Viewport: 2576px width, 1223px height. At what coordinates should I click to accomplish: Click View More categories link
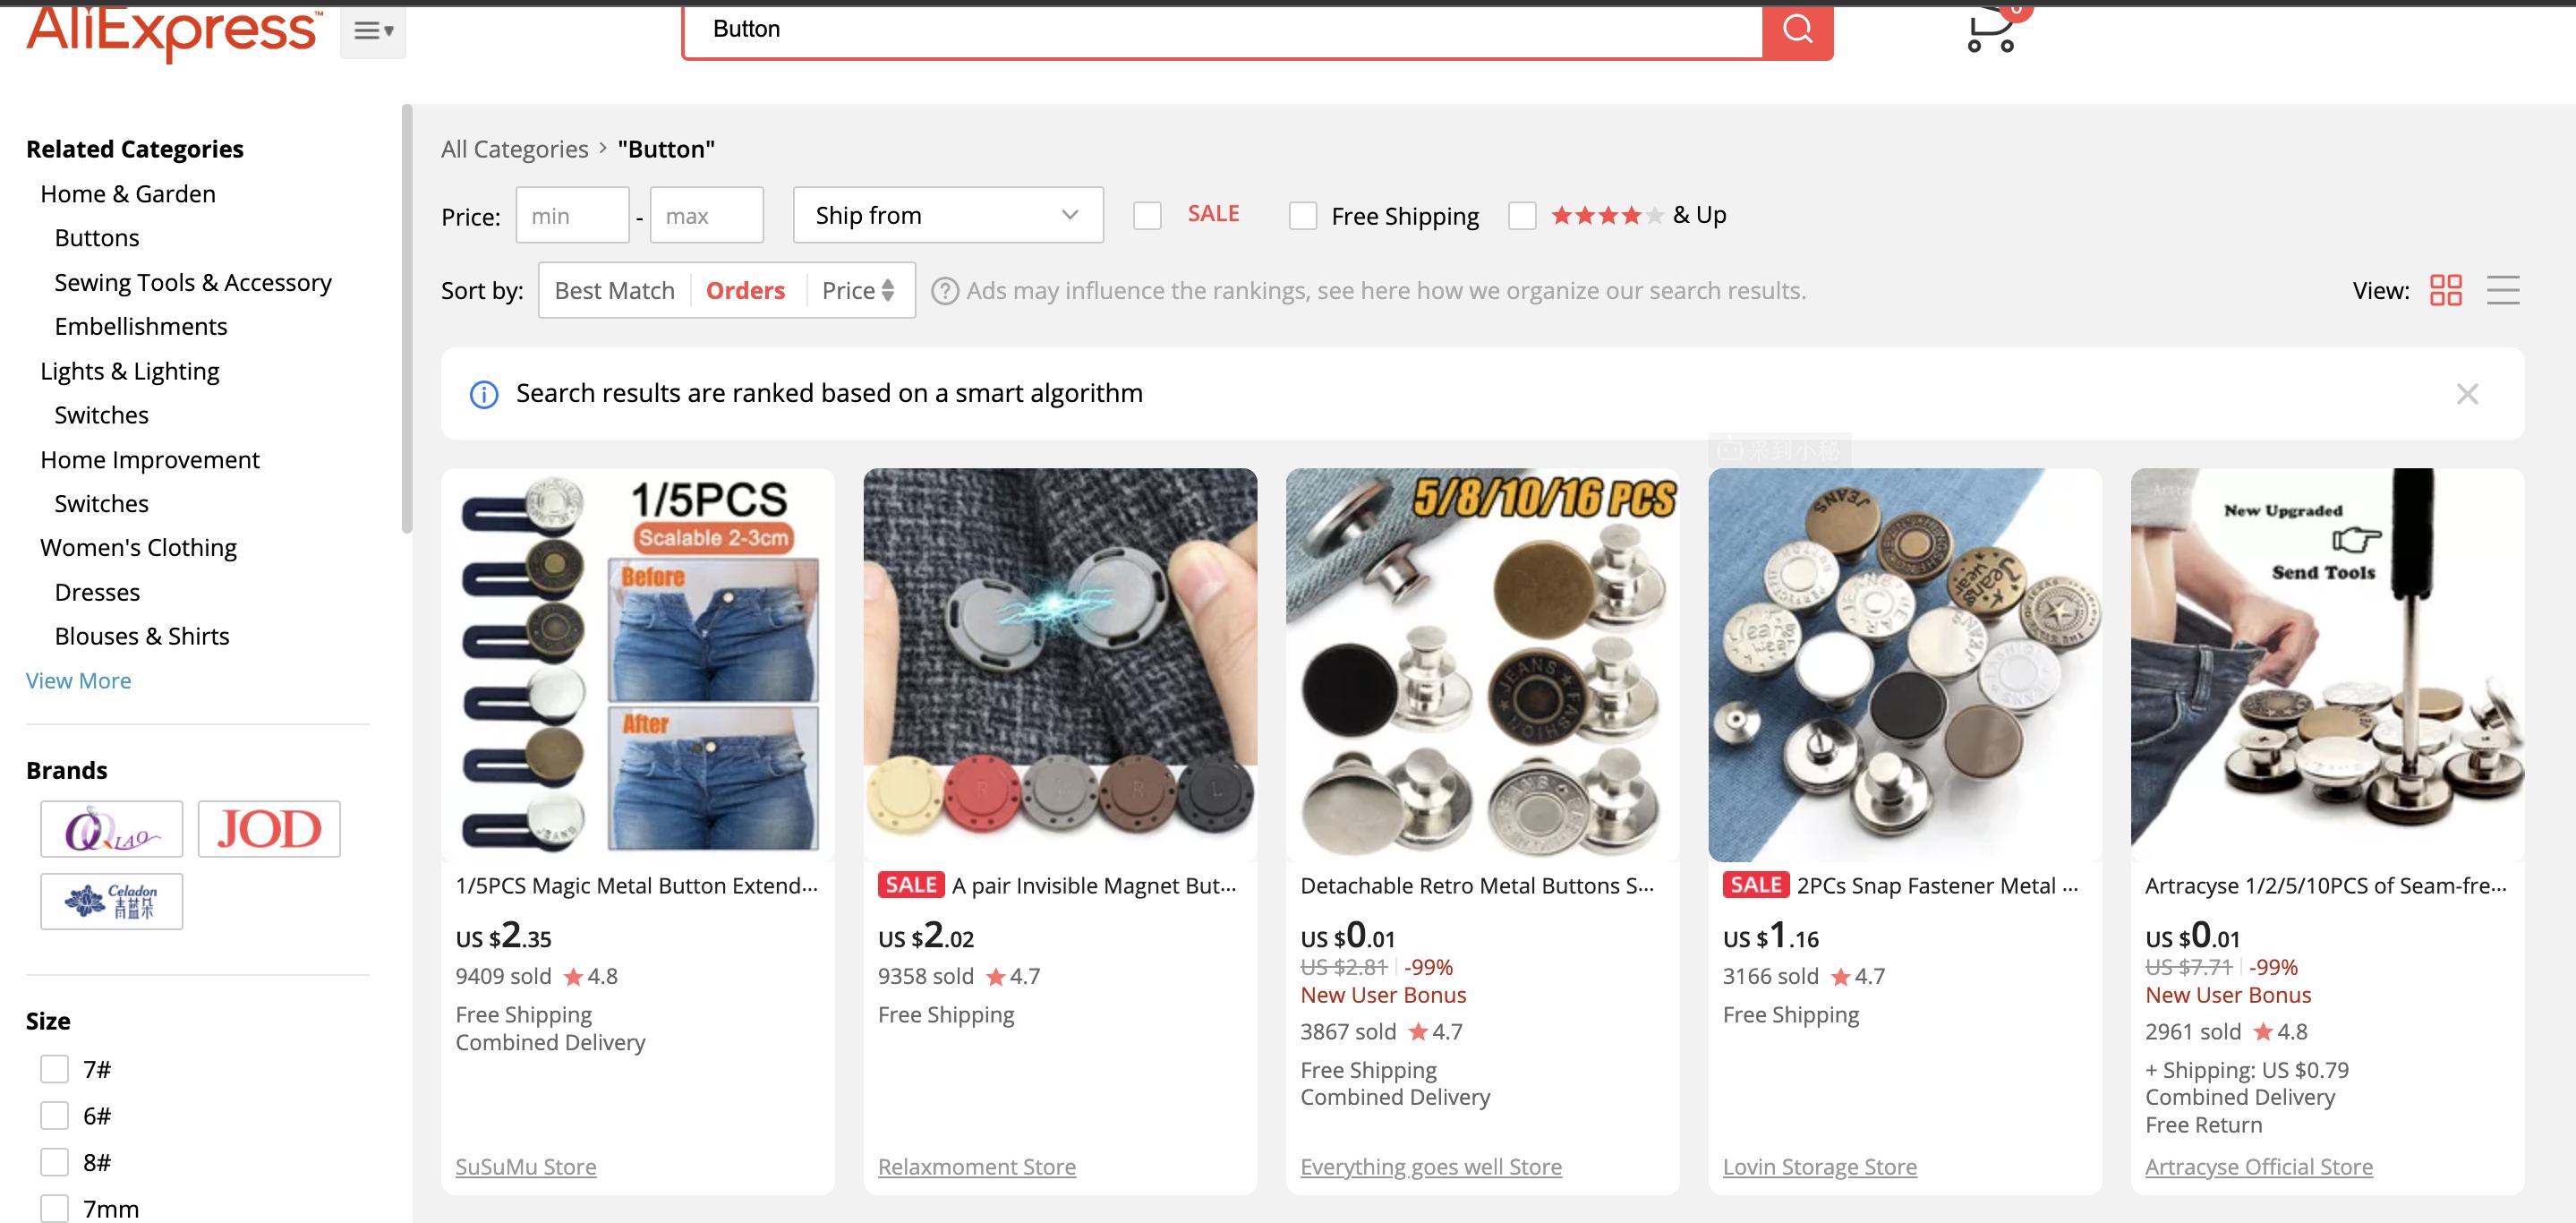coord(78,681)
